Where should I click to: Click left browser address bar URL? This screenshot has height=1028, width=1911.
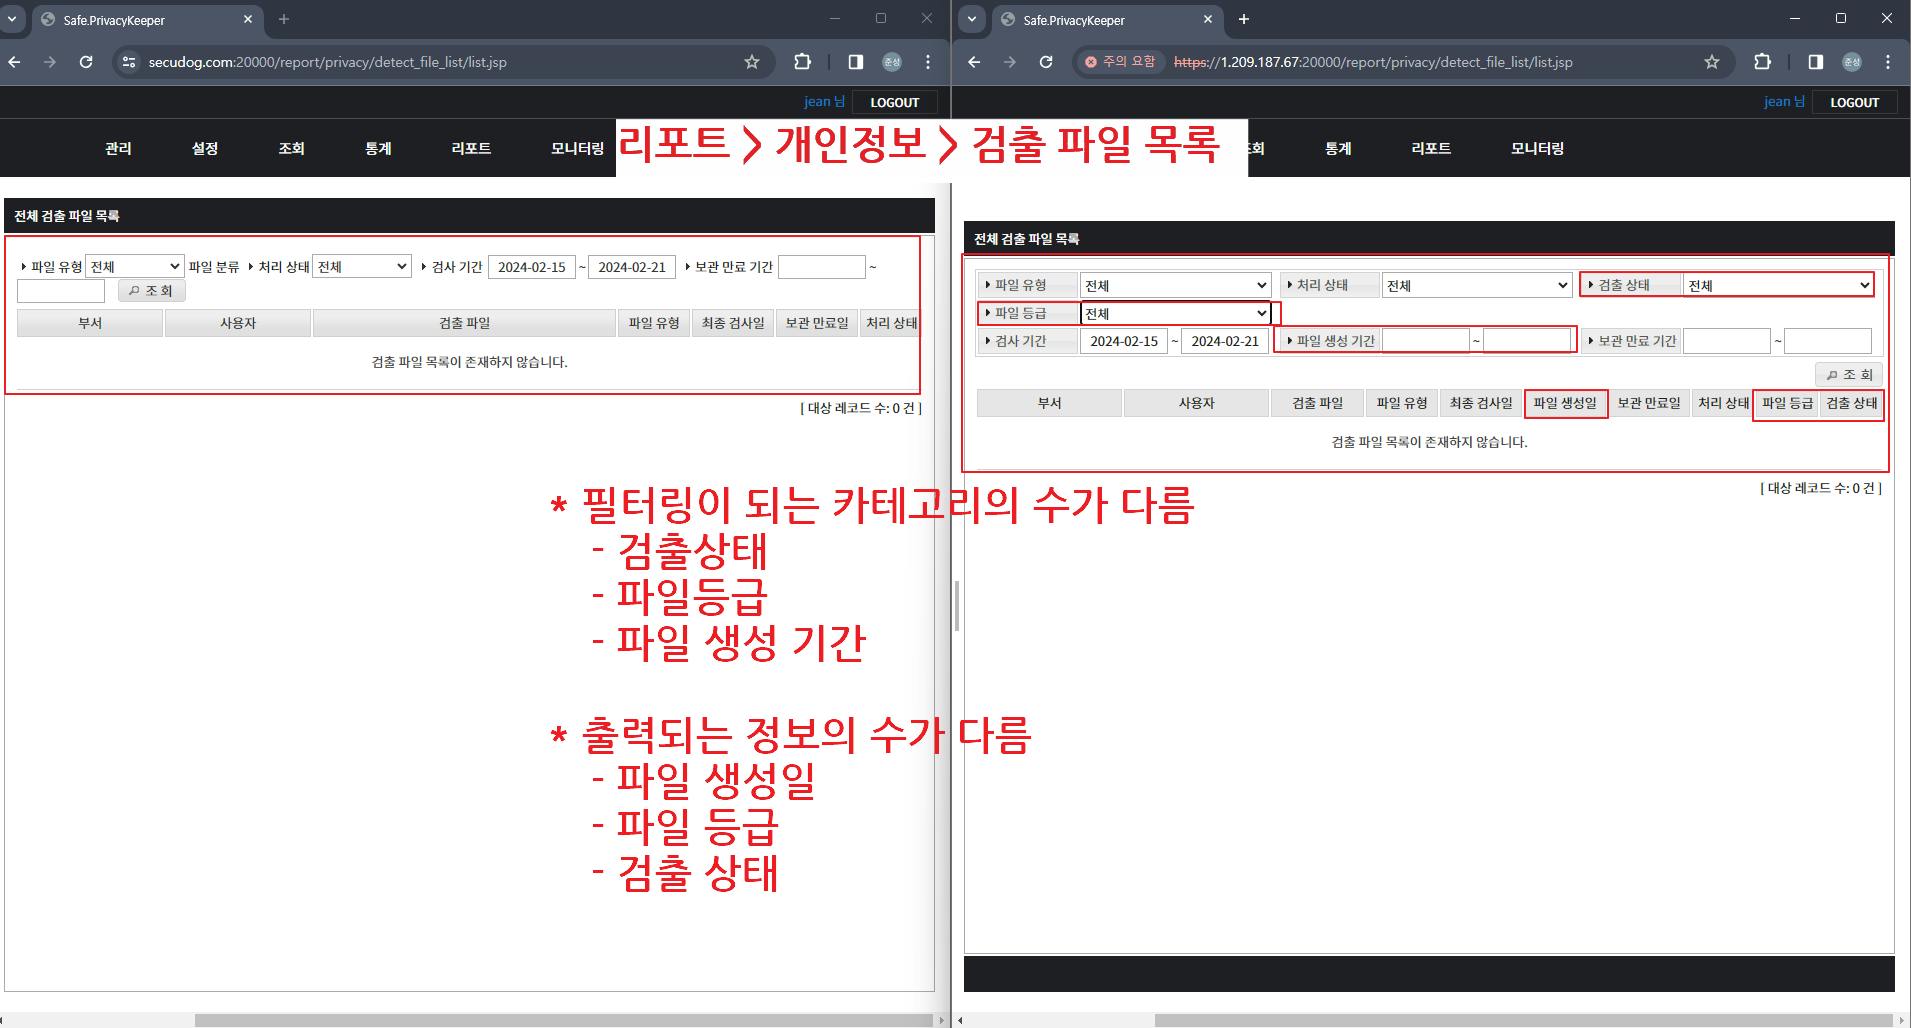coord(328,62)
